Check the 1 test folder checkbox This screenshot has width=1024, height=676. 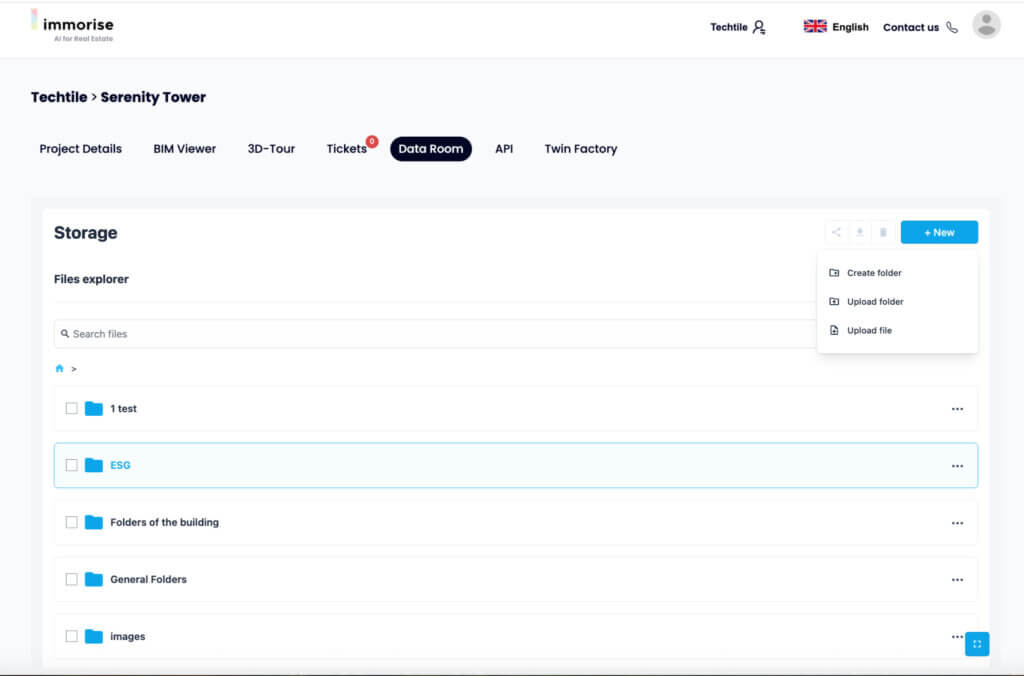(71, 409)
